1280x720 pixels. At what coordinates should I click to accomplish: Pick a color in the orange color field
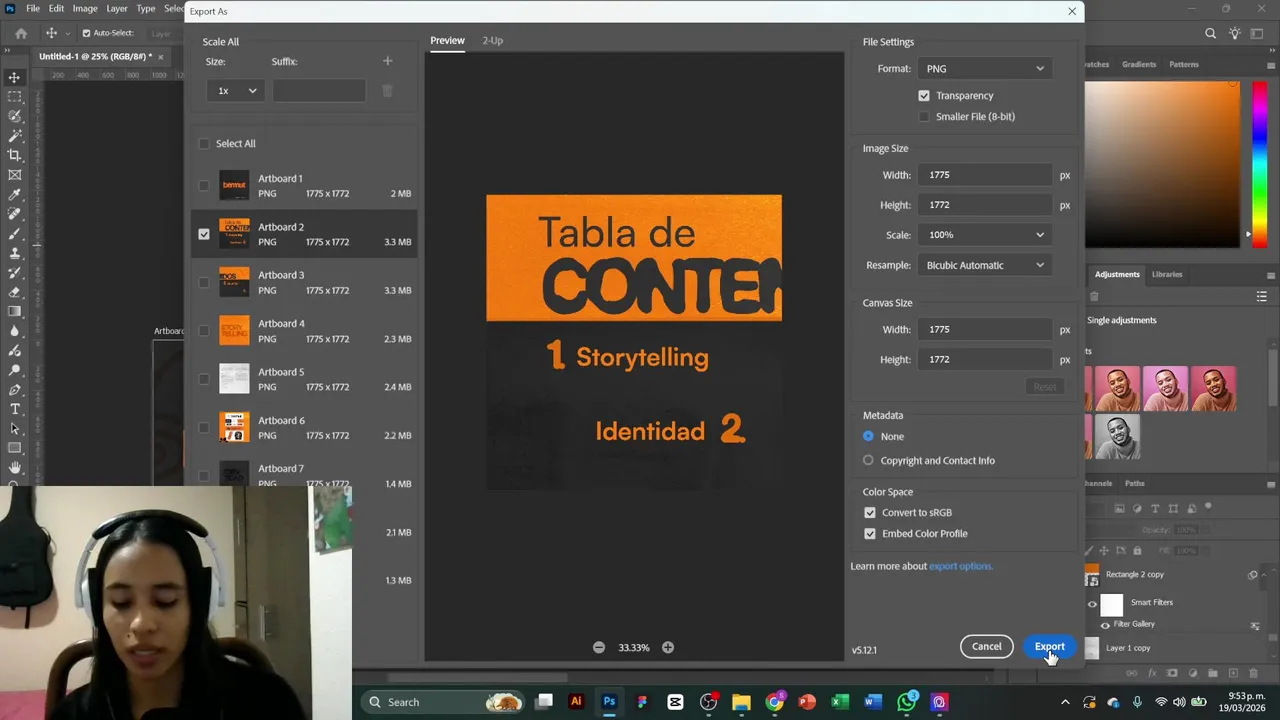pos(1162,164)
